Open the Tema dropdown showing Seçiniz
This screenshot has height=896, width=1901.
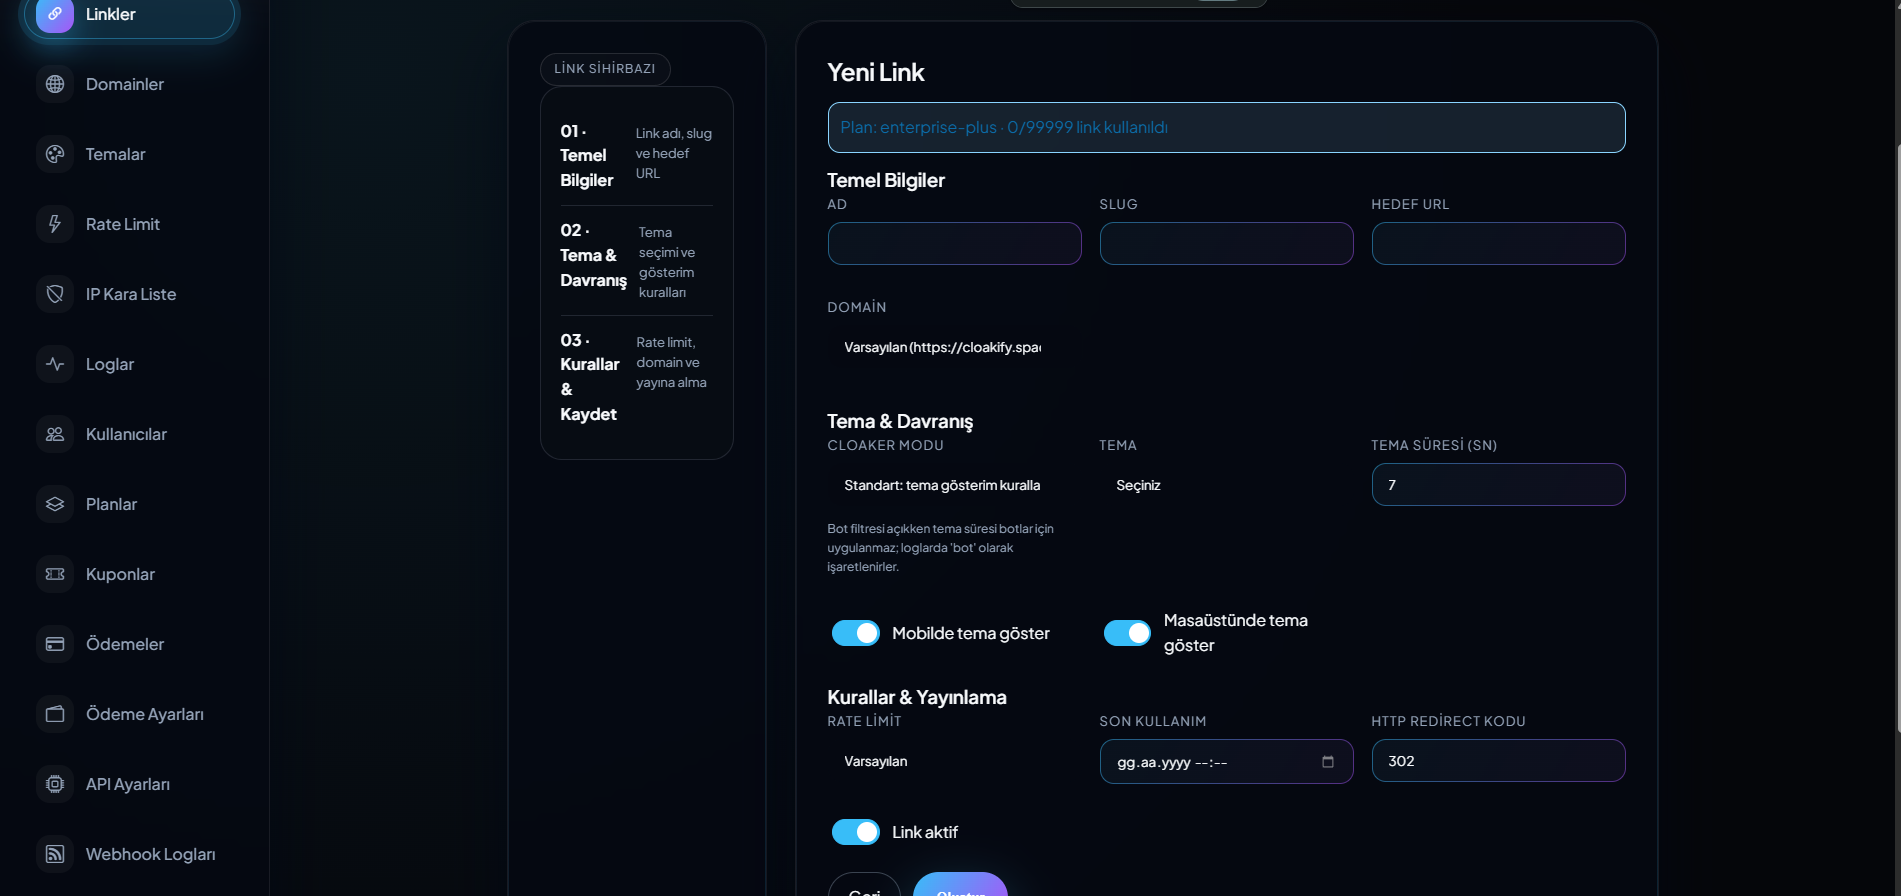coord(1225,485)
